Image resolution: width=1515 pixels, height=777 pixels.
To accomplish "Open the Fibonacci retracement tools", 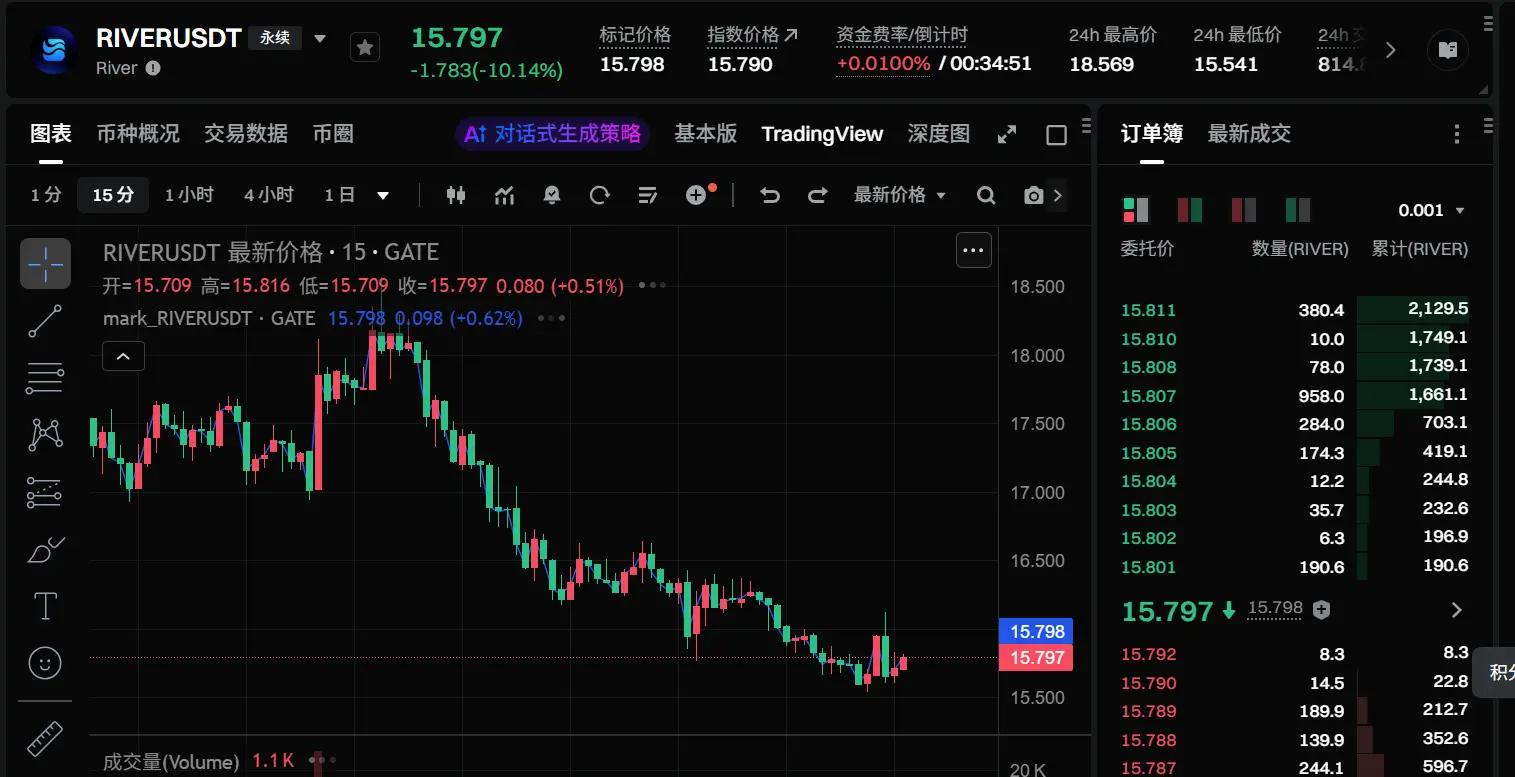I will click(45, 378).
